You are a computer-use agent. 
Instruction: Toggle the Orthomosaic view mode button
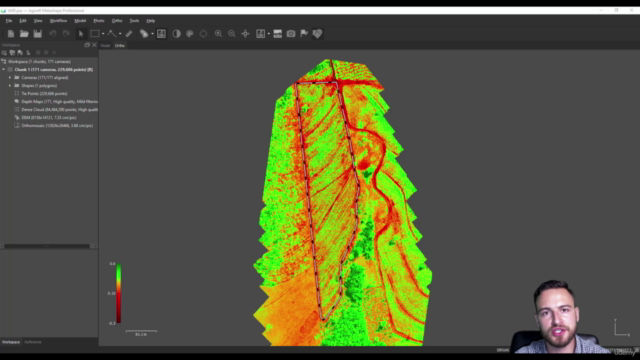[161, 34]
